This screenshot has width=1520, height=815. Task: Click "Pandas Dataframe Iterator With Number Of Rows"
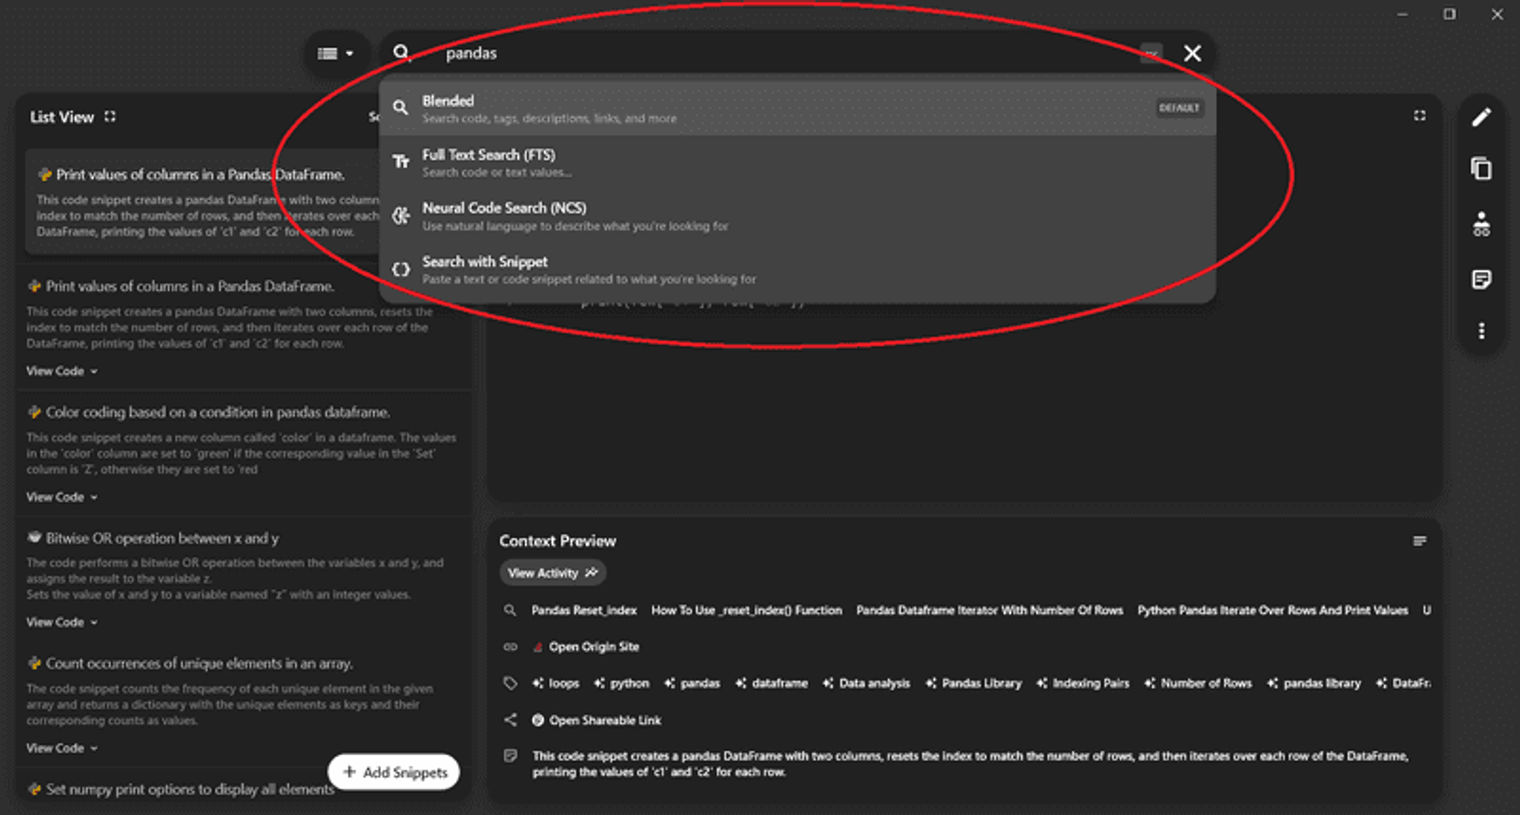point(990,610)
